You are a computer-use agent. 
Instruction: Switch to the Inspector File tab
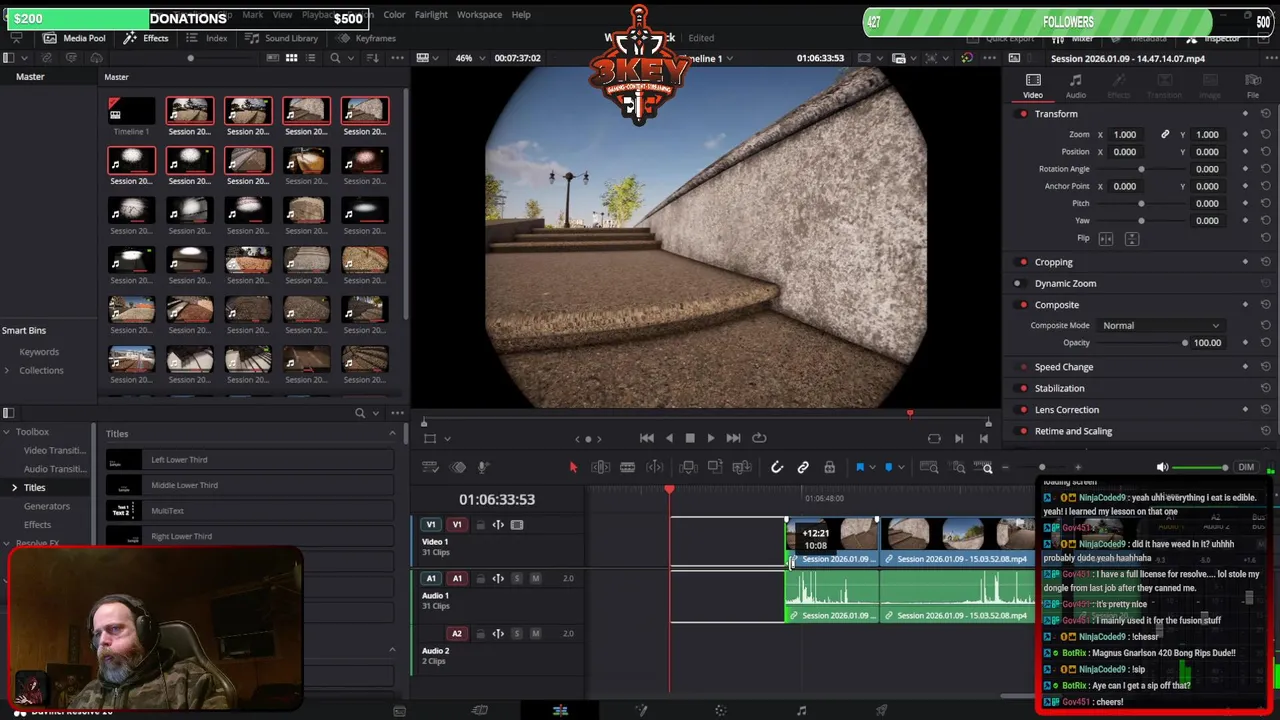coord(1253,86)
